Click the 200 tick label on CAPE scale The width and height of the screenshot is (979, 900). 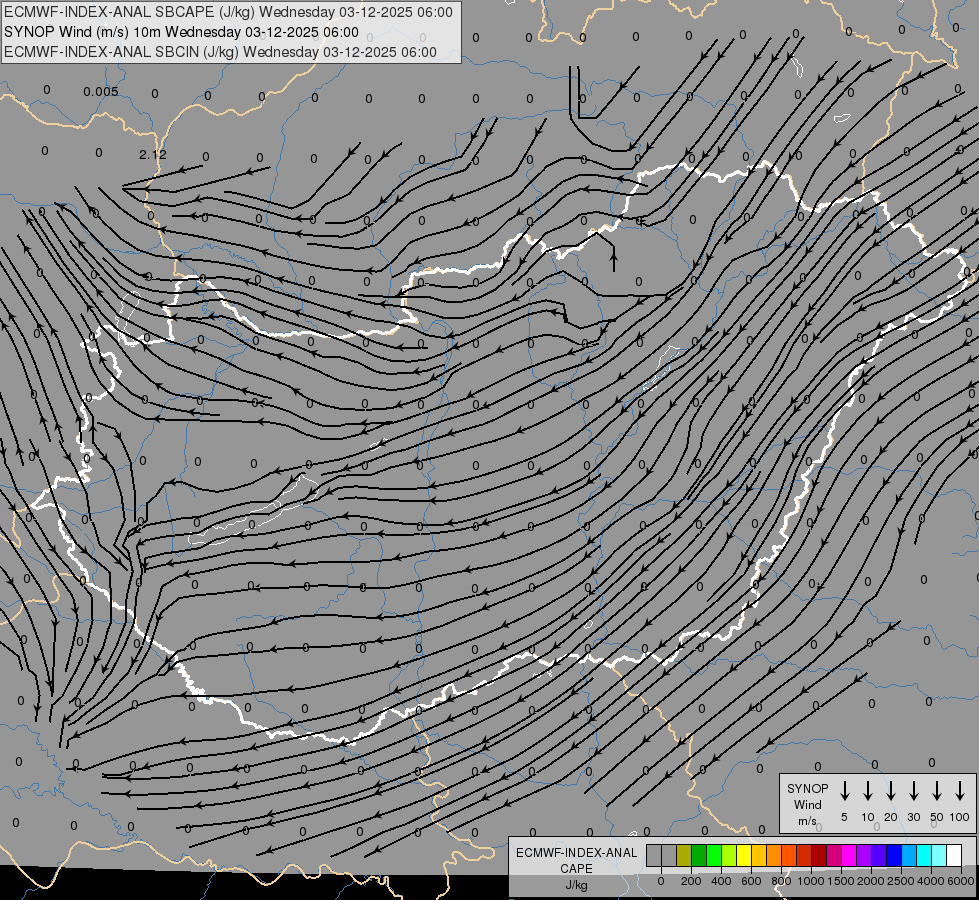point(691,881)
